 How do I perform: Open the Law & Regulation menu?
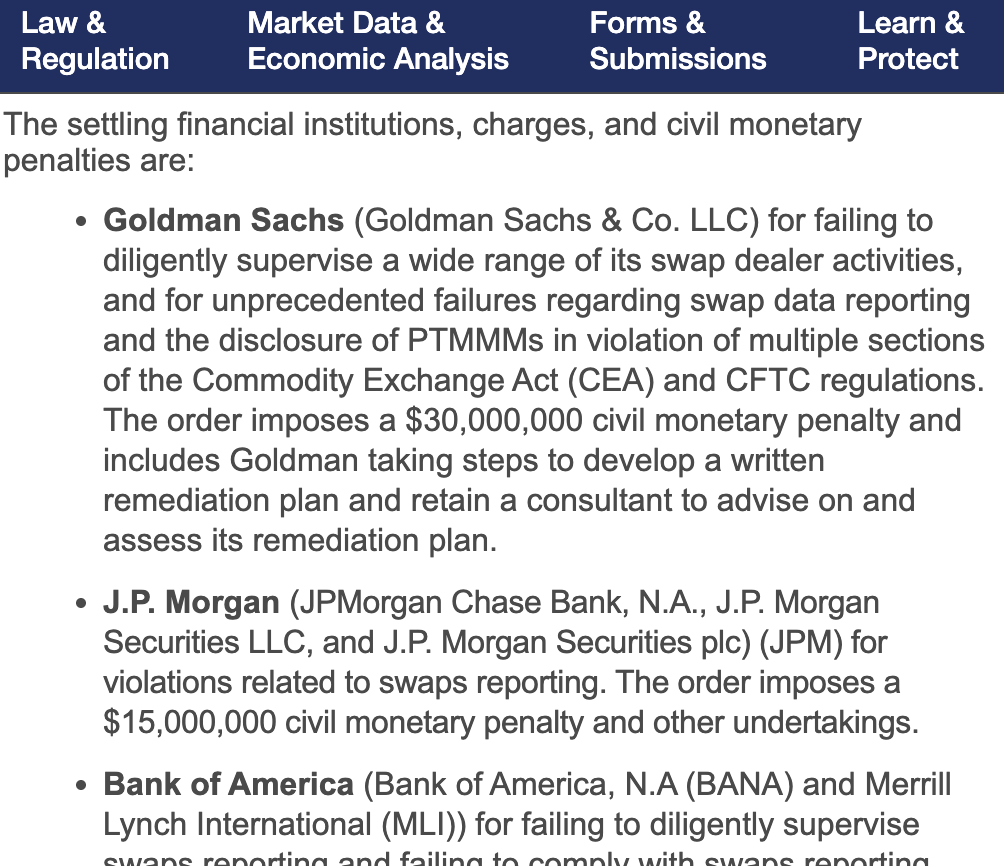(95, 41)
